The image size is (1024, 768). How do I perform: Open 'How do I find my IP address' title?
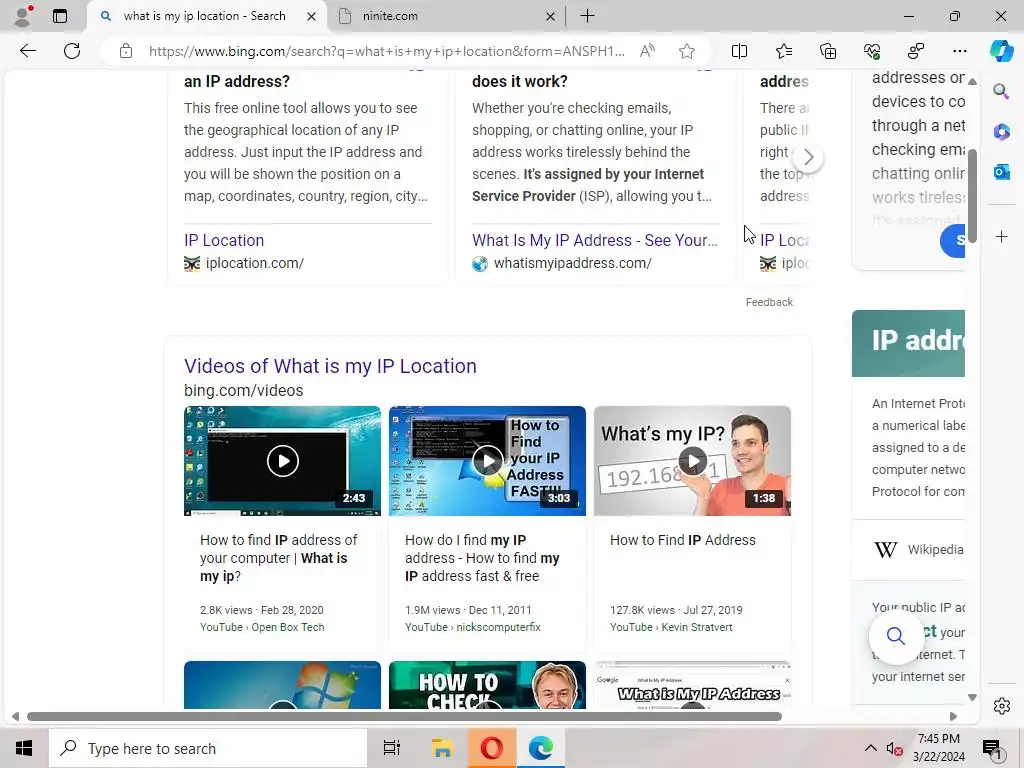point(483,558)
